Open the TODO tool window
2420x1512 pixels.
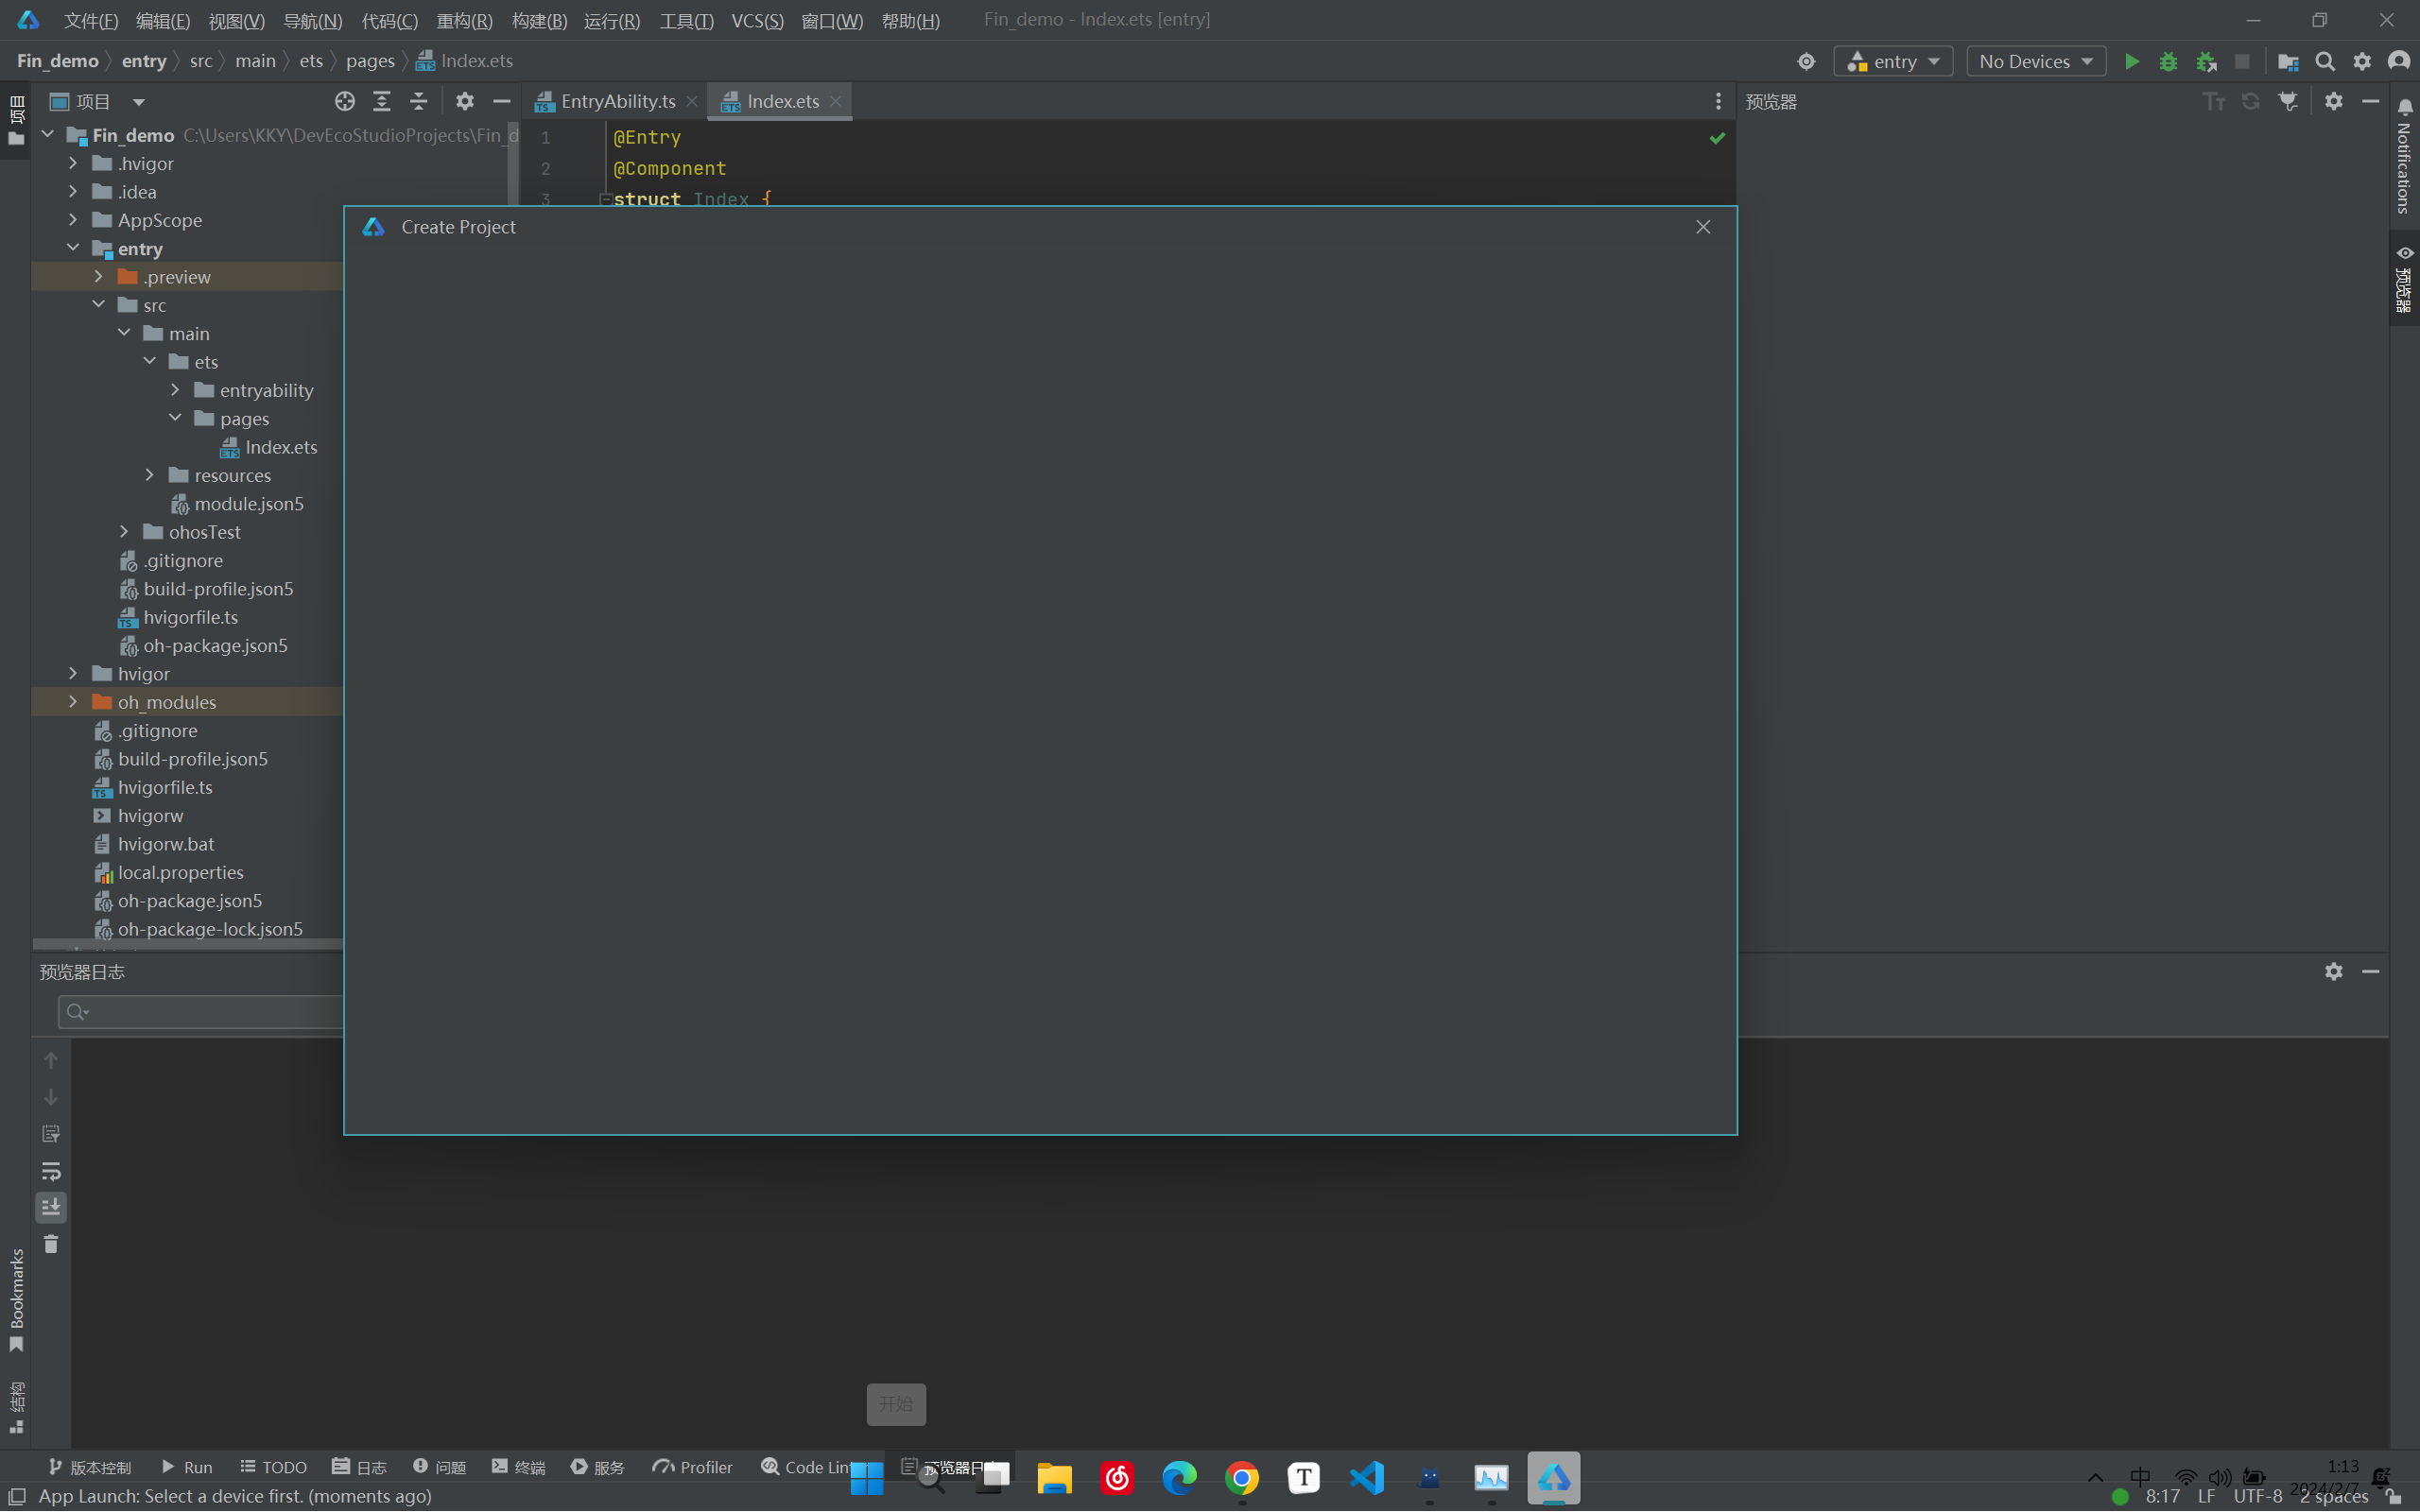[x=273, y=1467]
